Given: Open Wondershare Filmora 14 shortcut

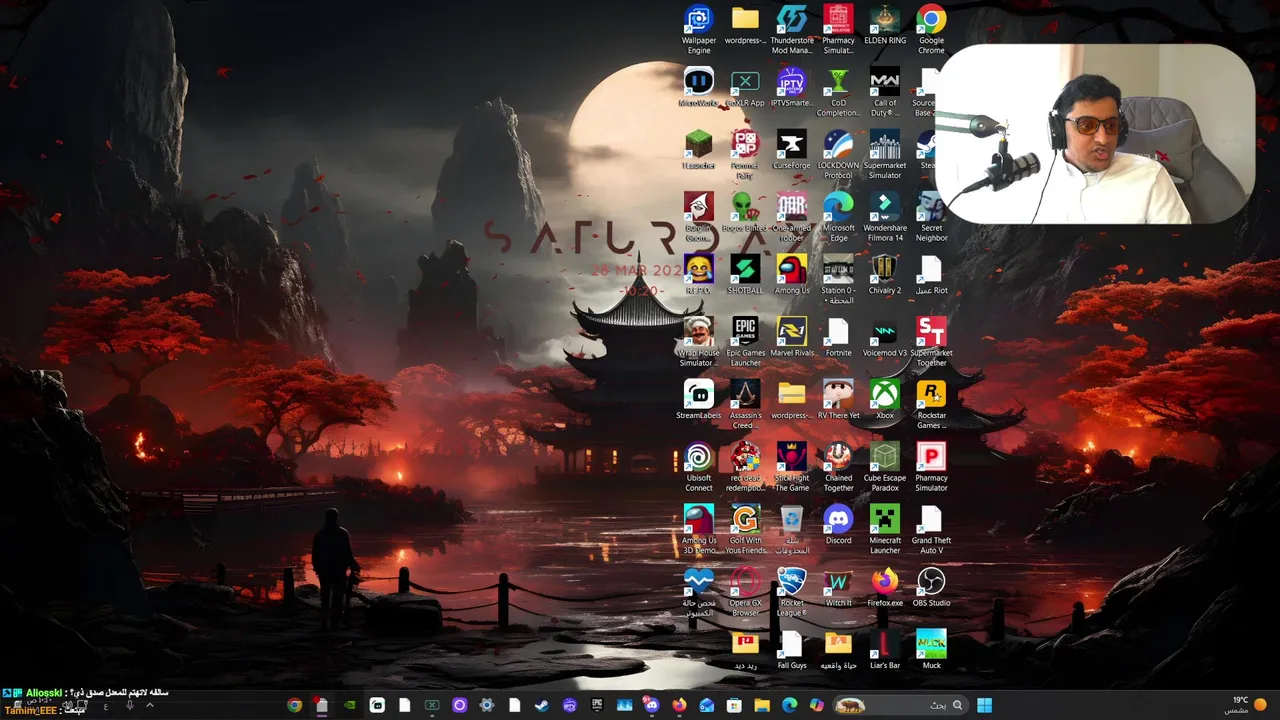Looking at the screenshot, I should [x=884, y=217].
